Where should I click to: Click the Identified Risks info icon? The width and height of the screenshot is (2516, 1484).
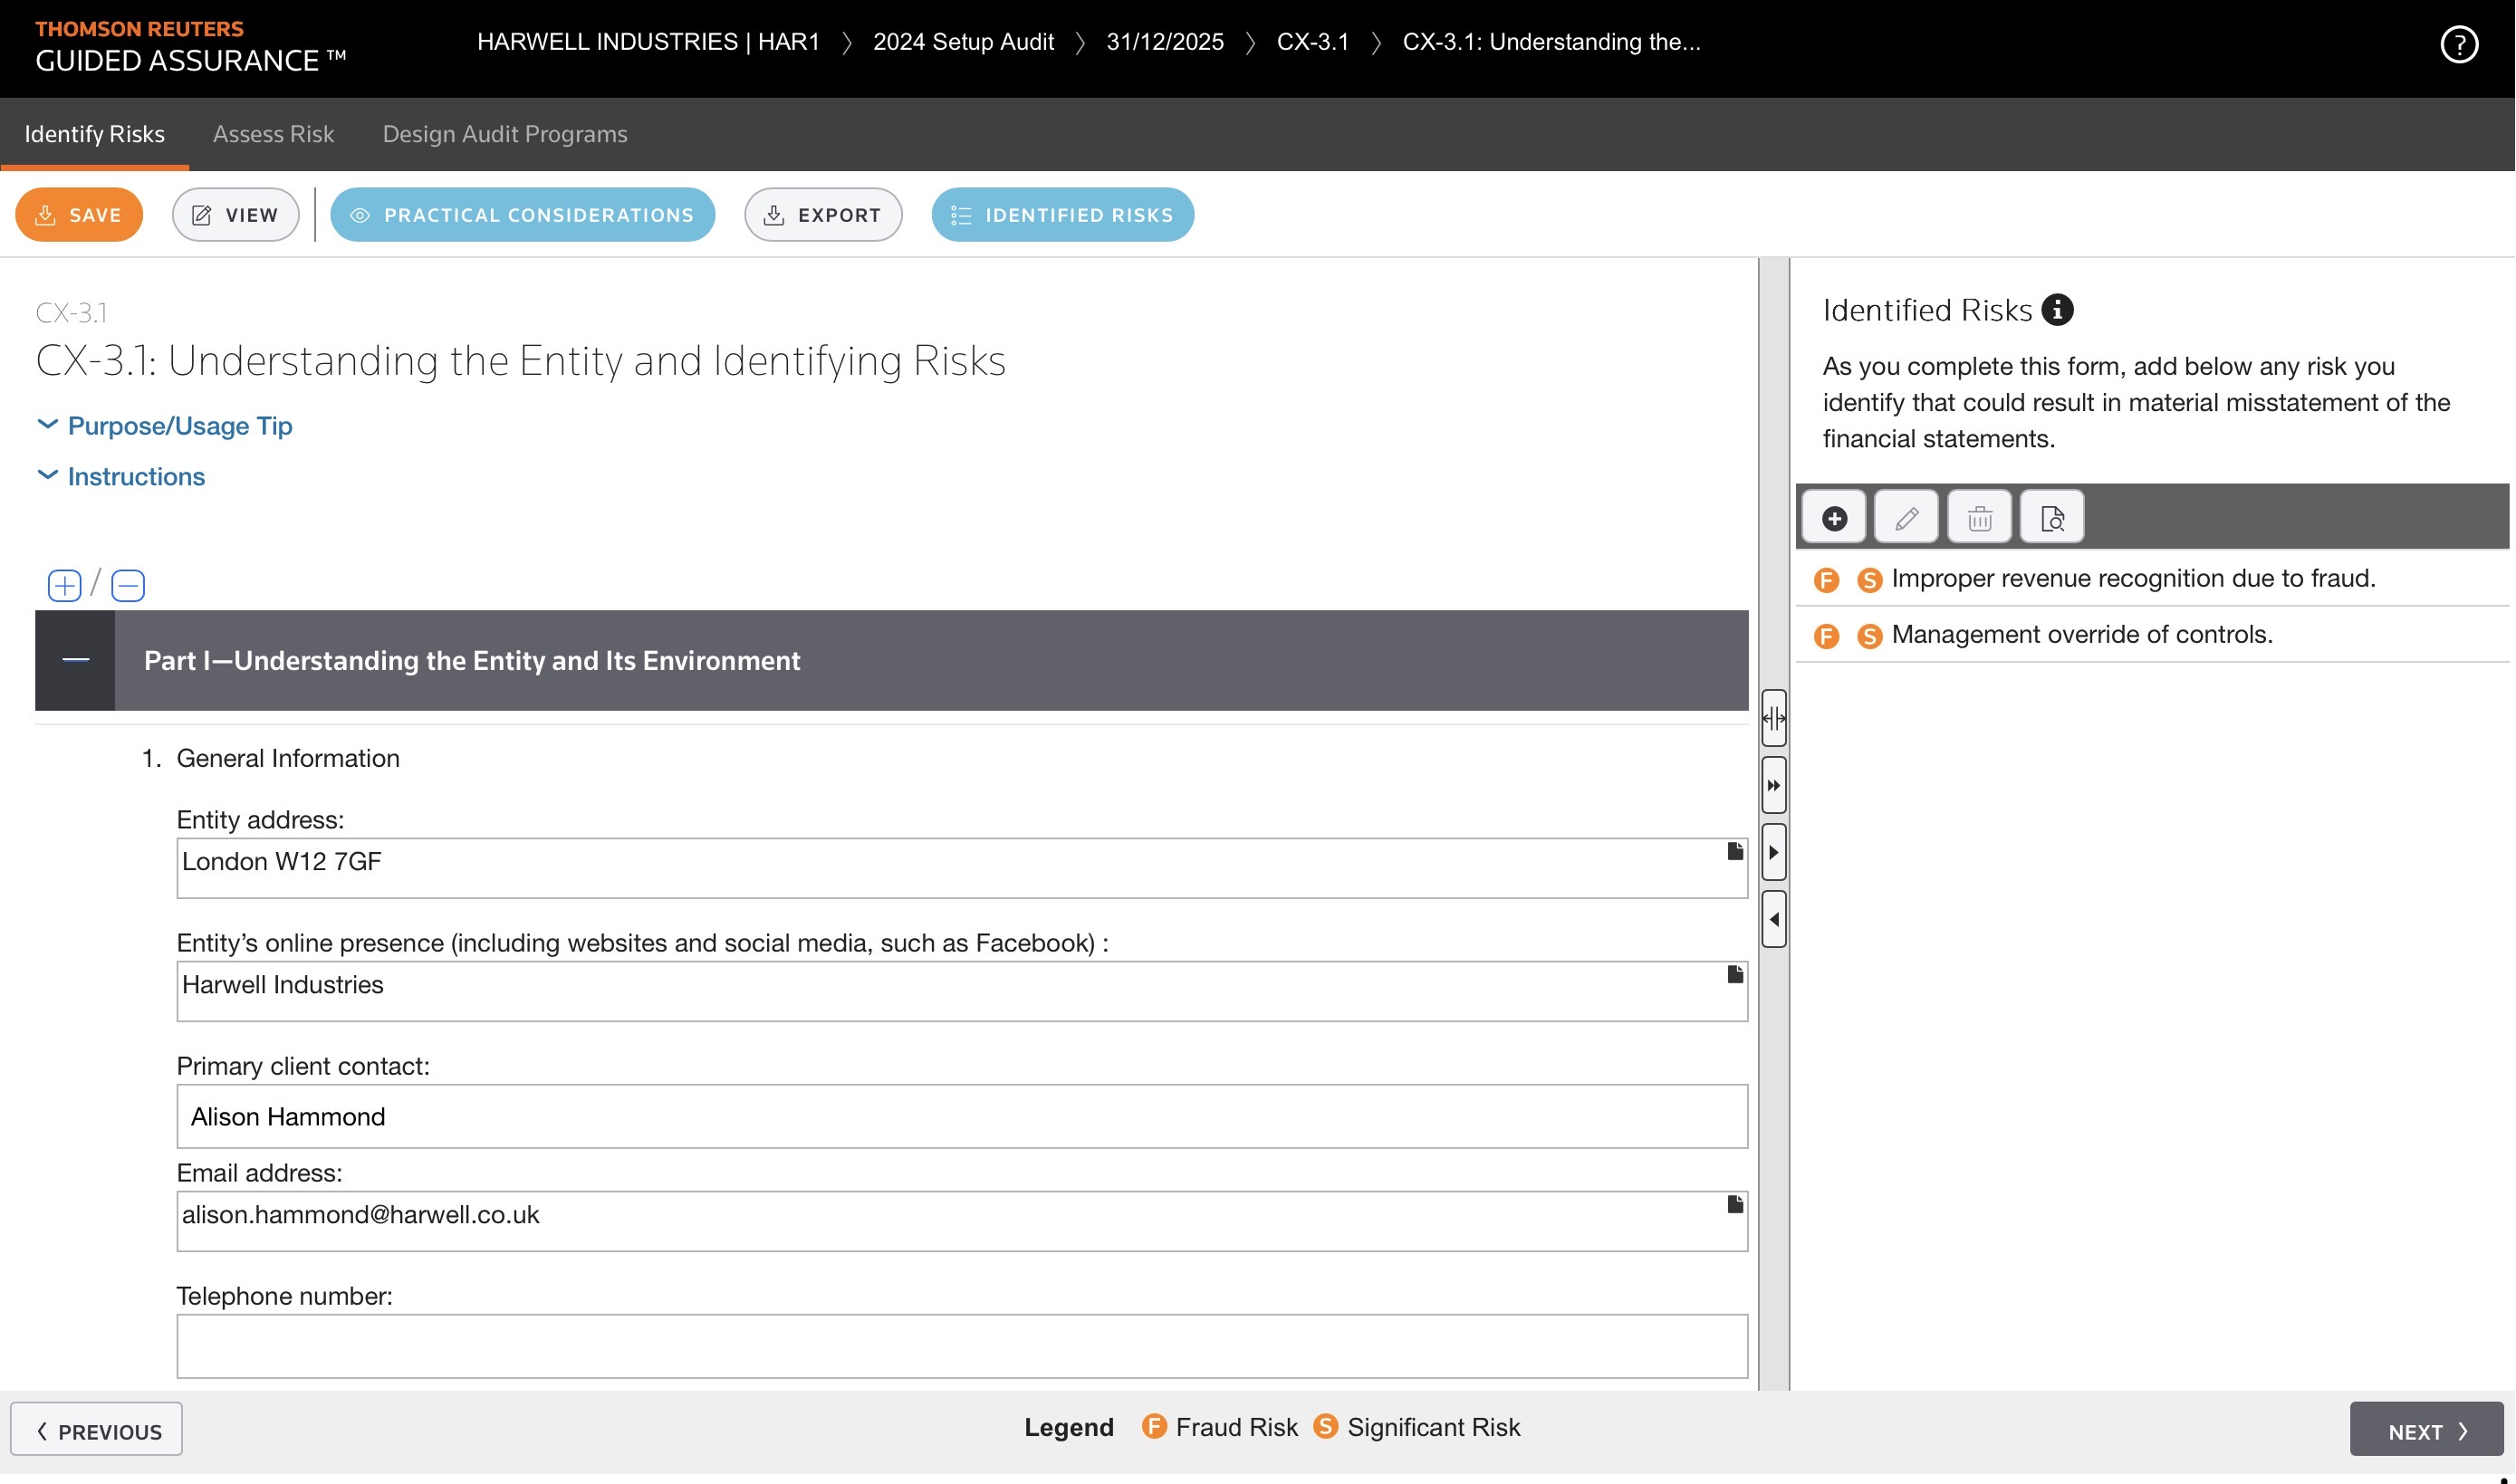pyautogui.click(x=2057, y=310)
